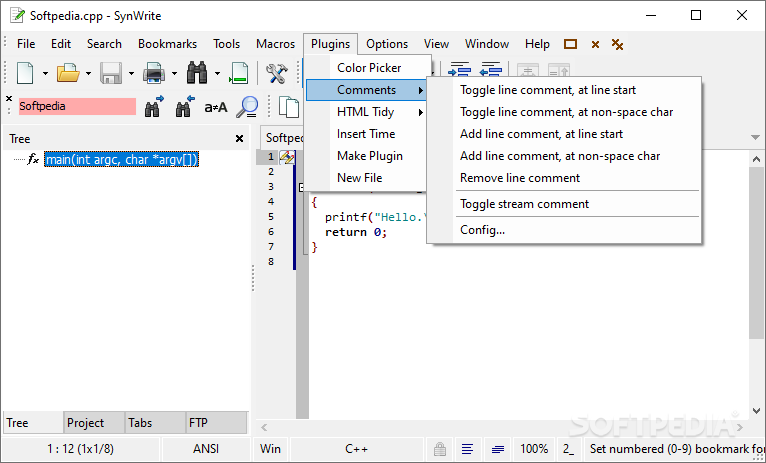
Task: Open the Open file dropdown arrow
Action: [88, 74]
